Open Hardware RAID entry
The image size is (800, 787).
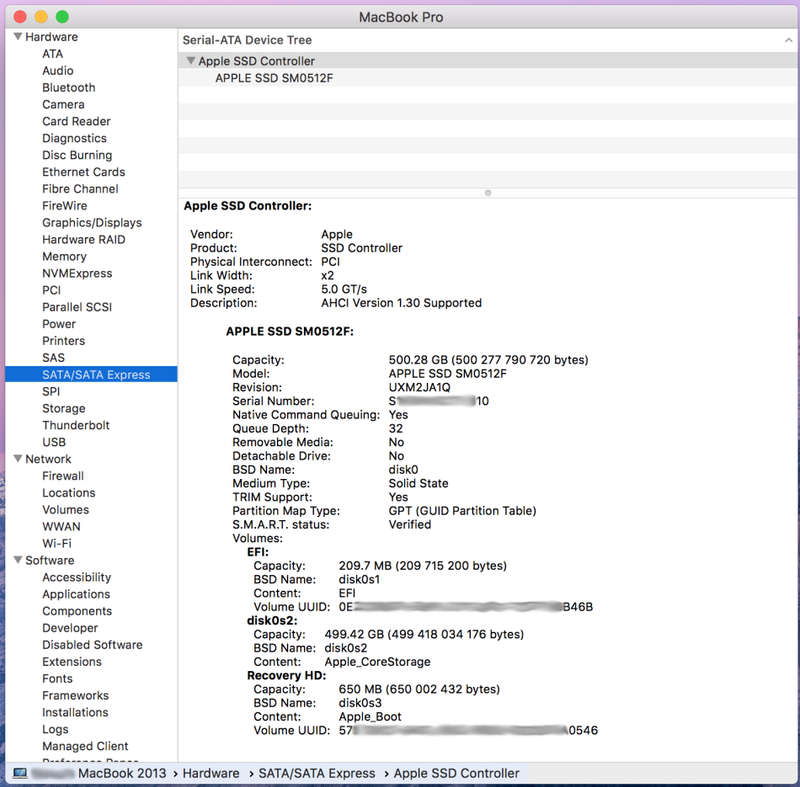click(84, 239)
